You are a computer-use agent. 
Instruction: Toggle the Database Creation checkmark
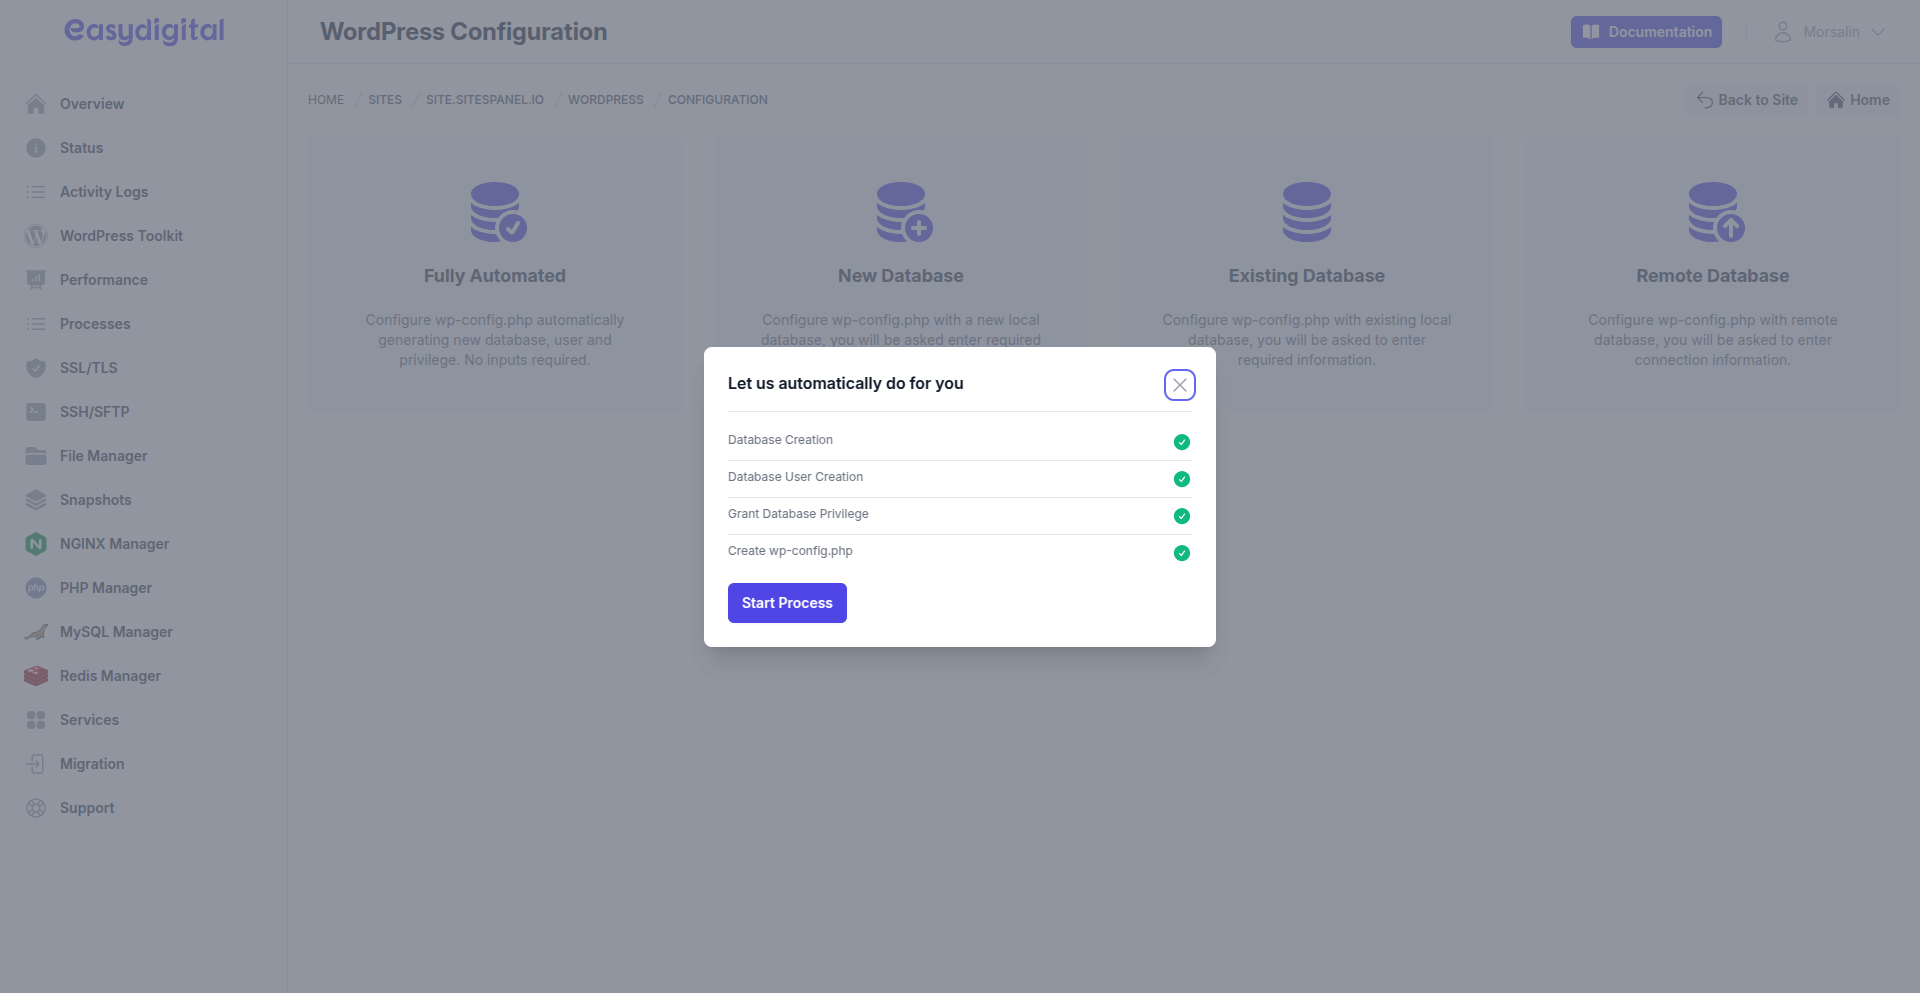click(x=1181, y=441)
